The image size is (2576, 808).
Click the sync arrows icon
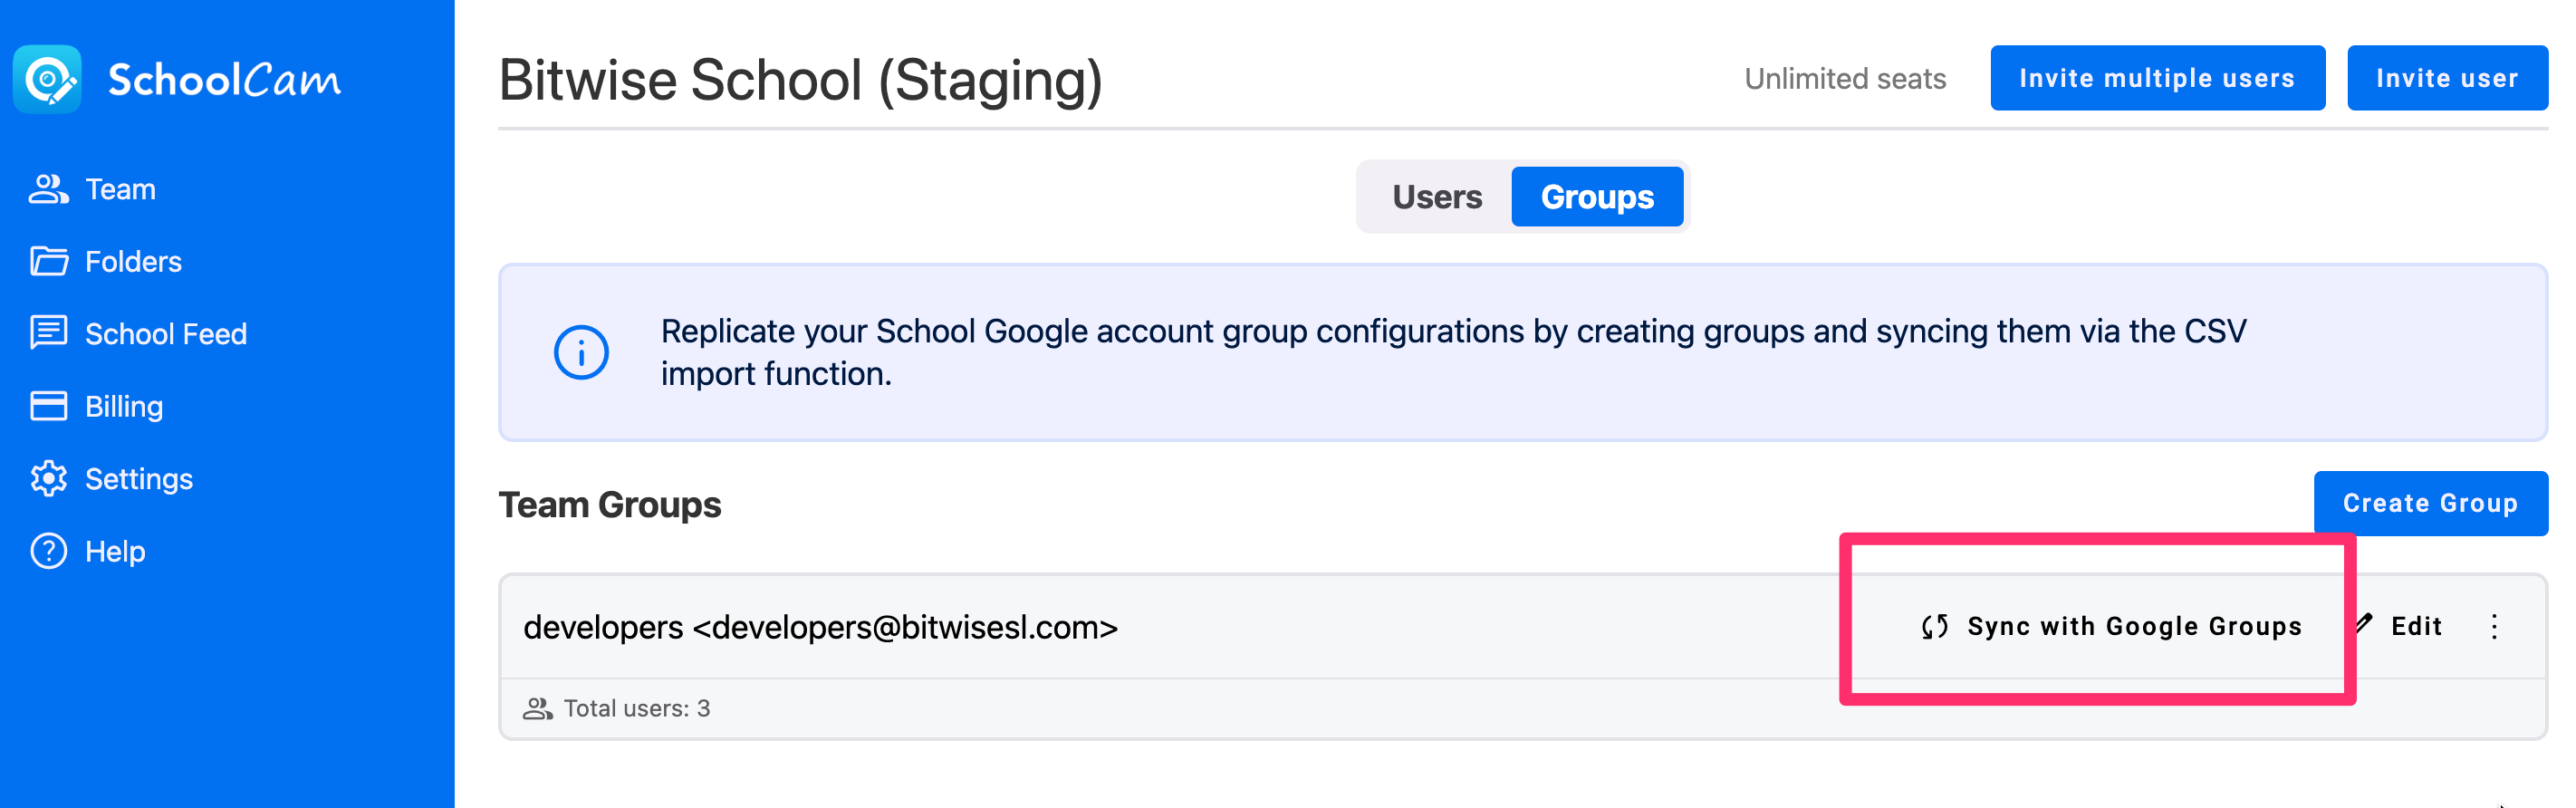[x=1934, y=626]
